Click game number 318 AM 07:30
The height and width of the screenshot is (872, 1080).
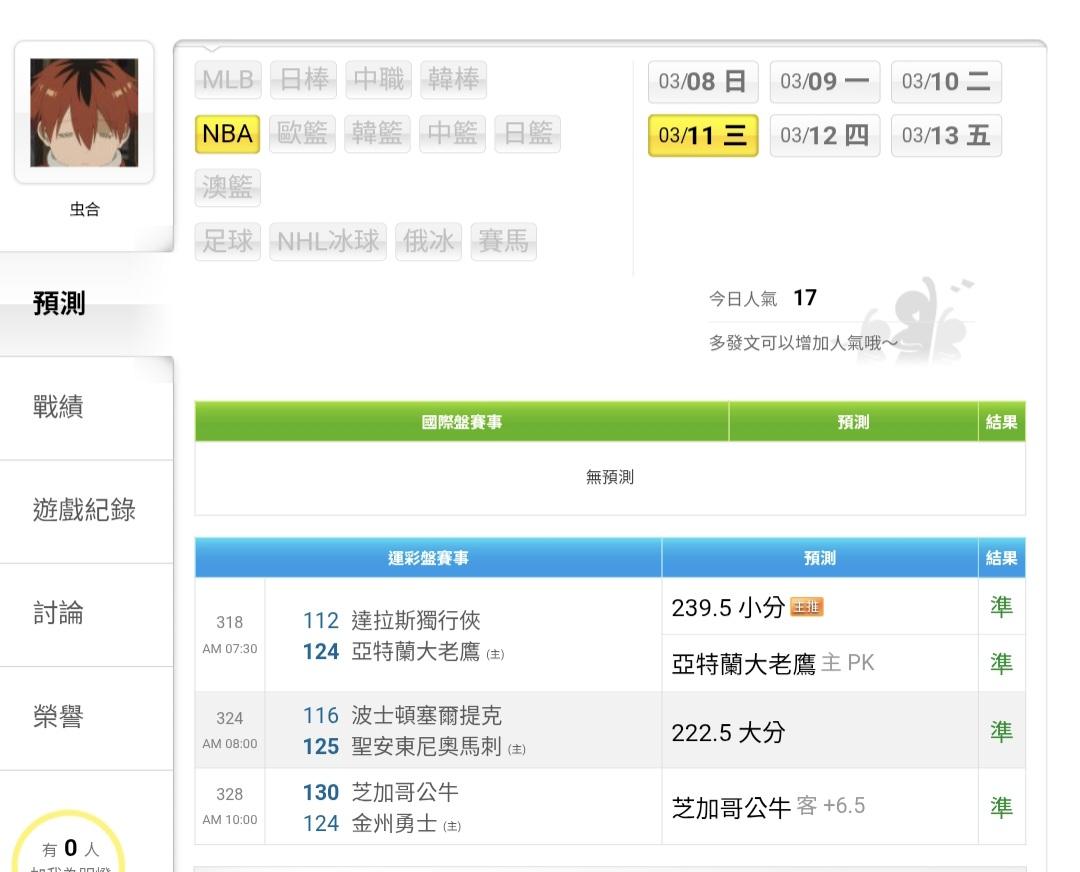click(x=229, y=635)
